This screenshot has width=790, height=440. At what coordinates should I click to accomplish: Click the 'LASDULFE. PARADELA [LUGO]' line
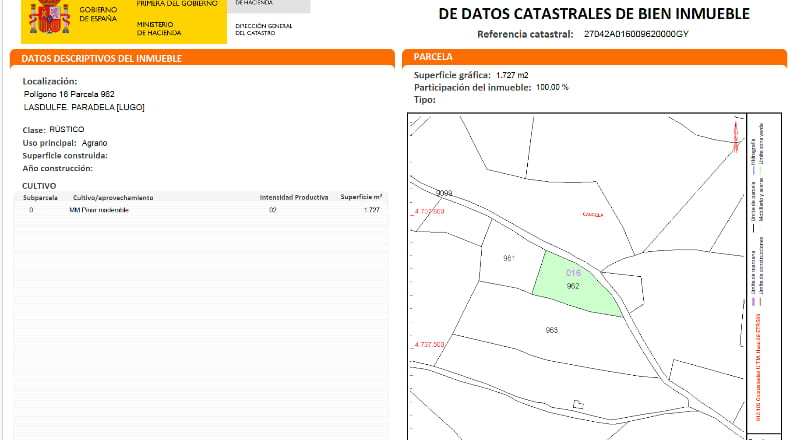point(84,107)
